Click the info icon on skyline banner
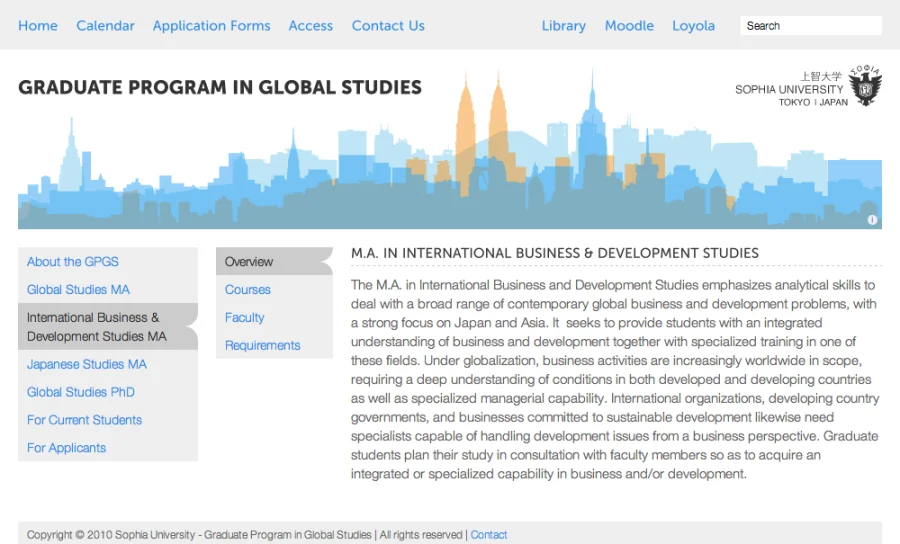 tap(872, 220)
